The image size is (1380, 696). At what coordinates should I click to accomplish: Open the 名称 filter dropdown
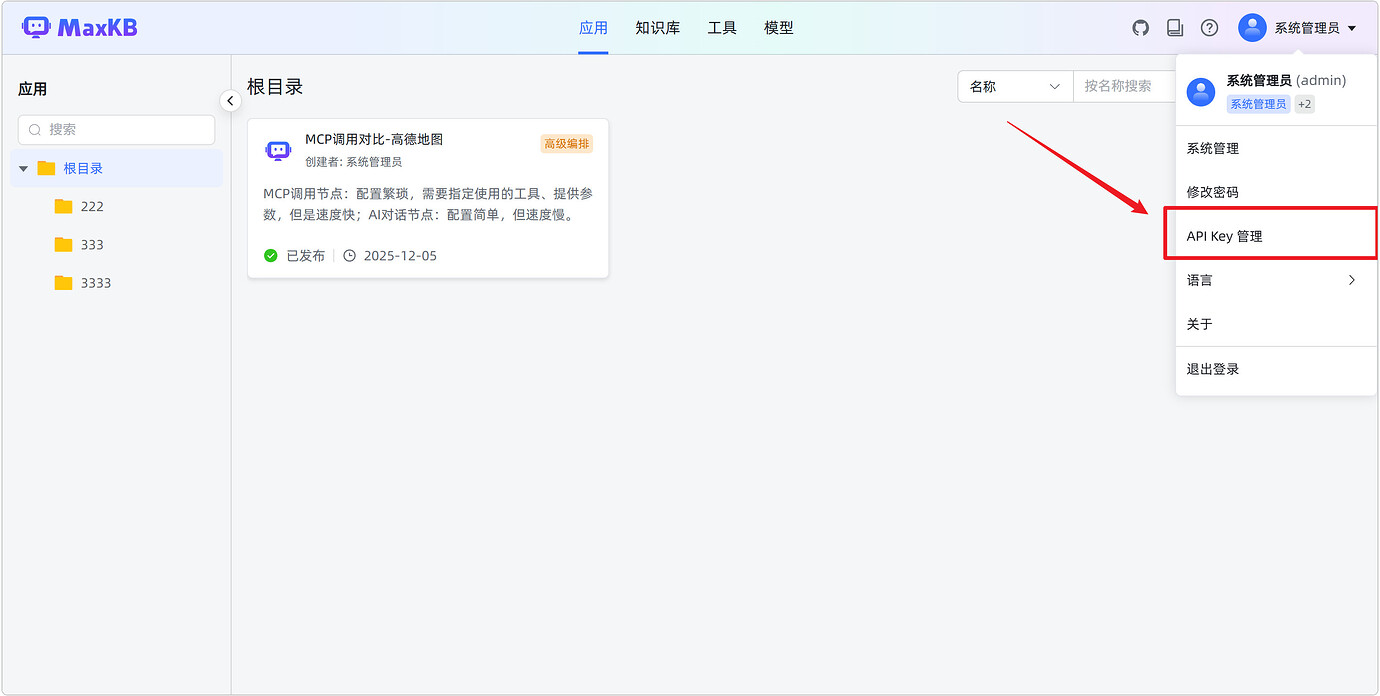(1015, 86)
